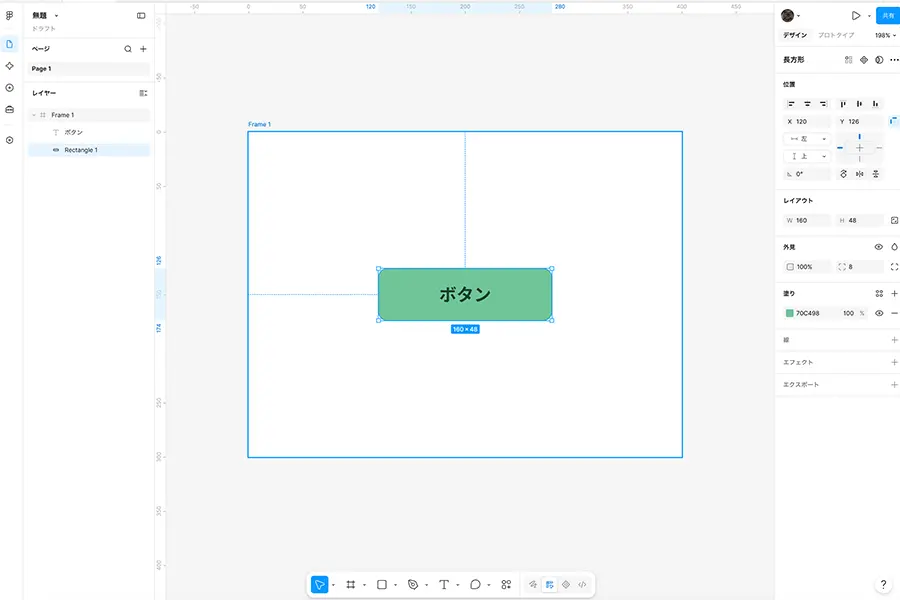Open the 無題 file name dropdown
Viewport: 900px width, 600px height.
click(x=56, y=16)
